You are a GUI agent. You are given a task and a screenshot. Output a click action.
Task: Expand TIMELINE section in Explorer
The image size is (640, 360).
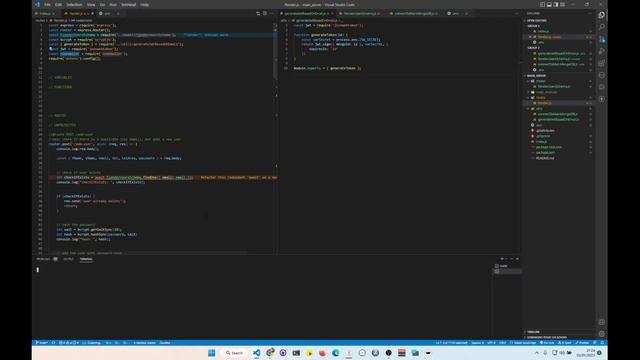click(x=533, y=332)
